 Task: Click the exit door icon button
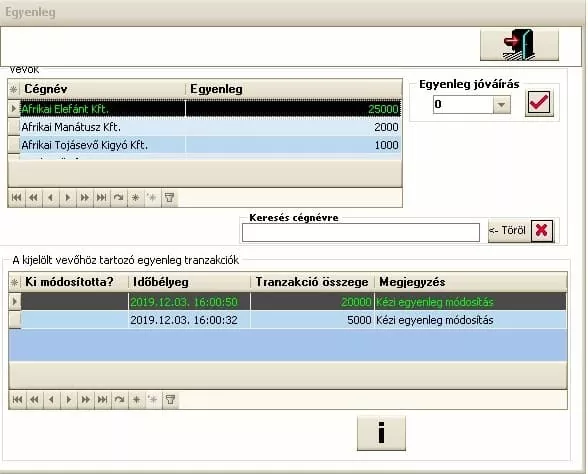[x=519, y=45]
